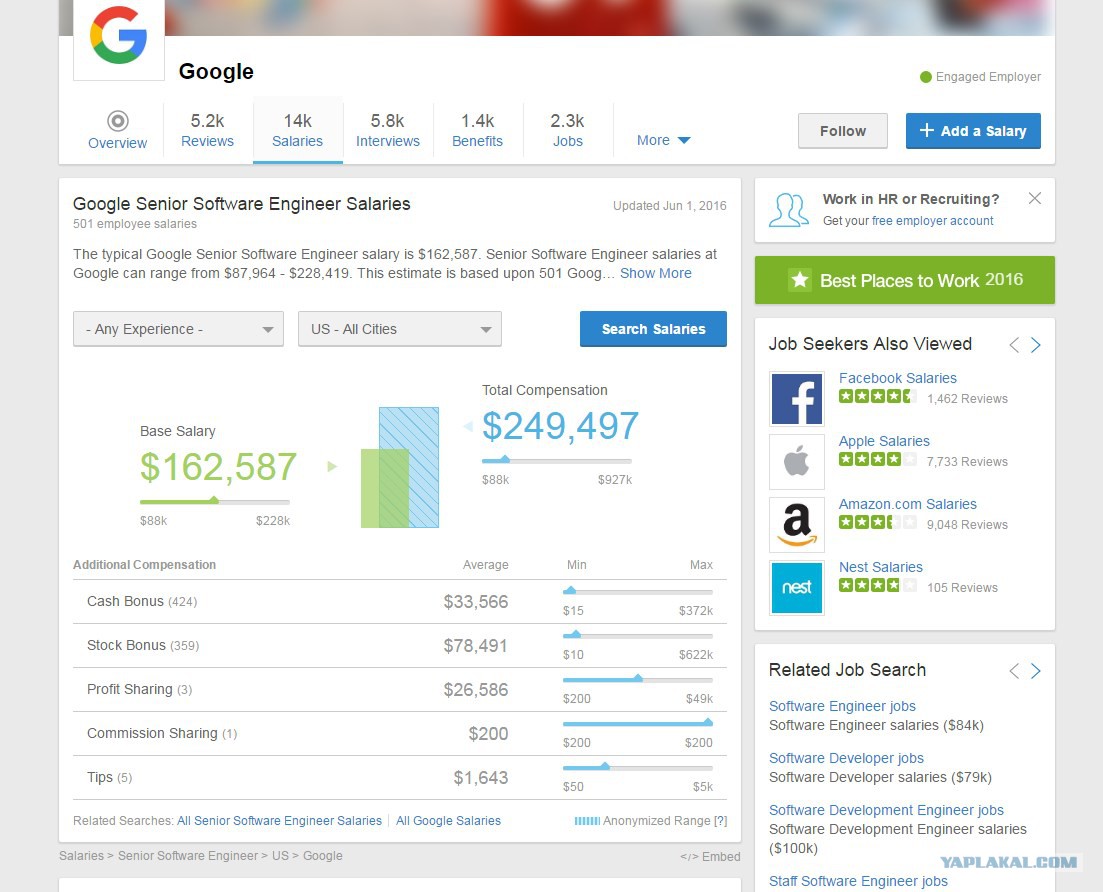This screenshot has height=892, width=1103.
Task: Click the Engaged Employer green dot
Action: (926, 77)
